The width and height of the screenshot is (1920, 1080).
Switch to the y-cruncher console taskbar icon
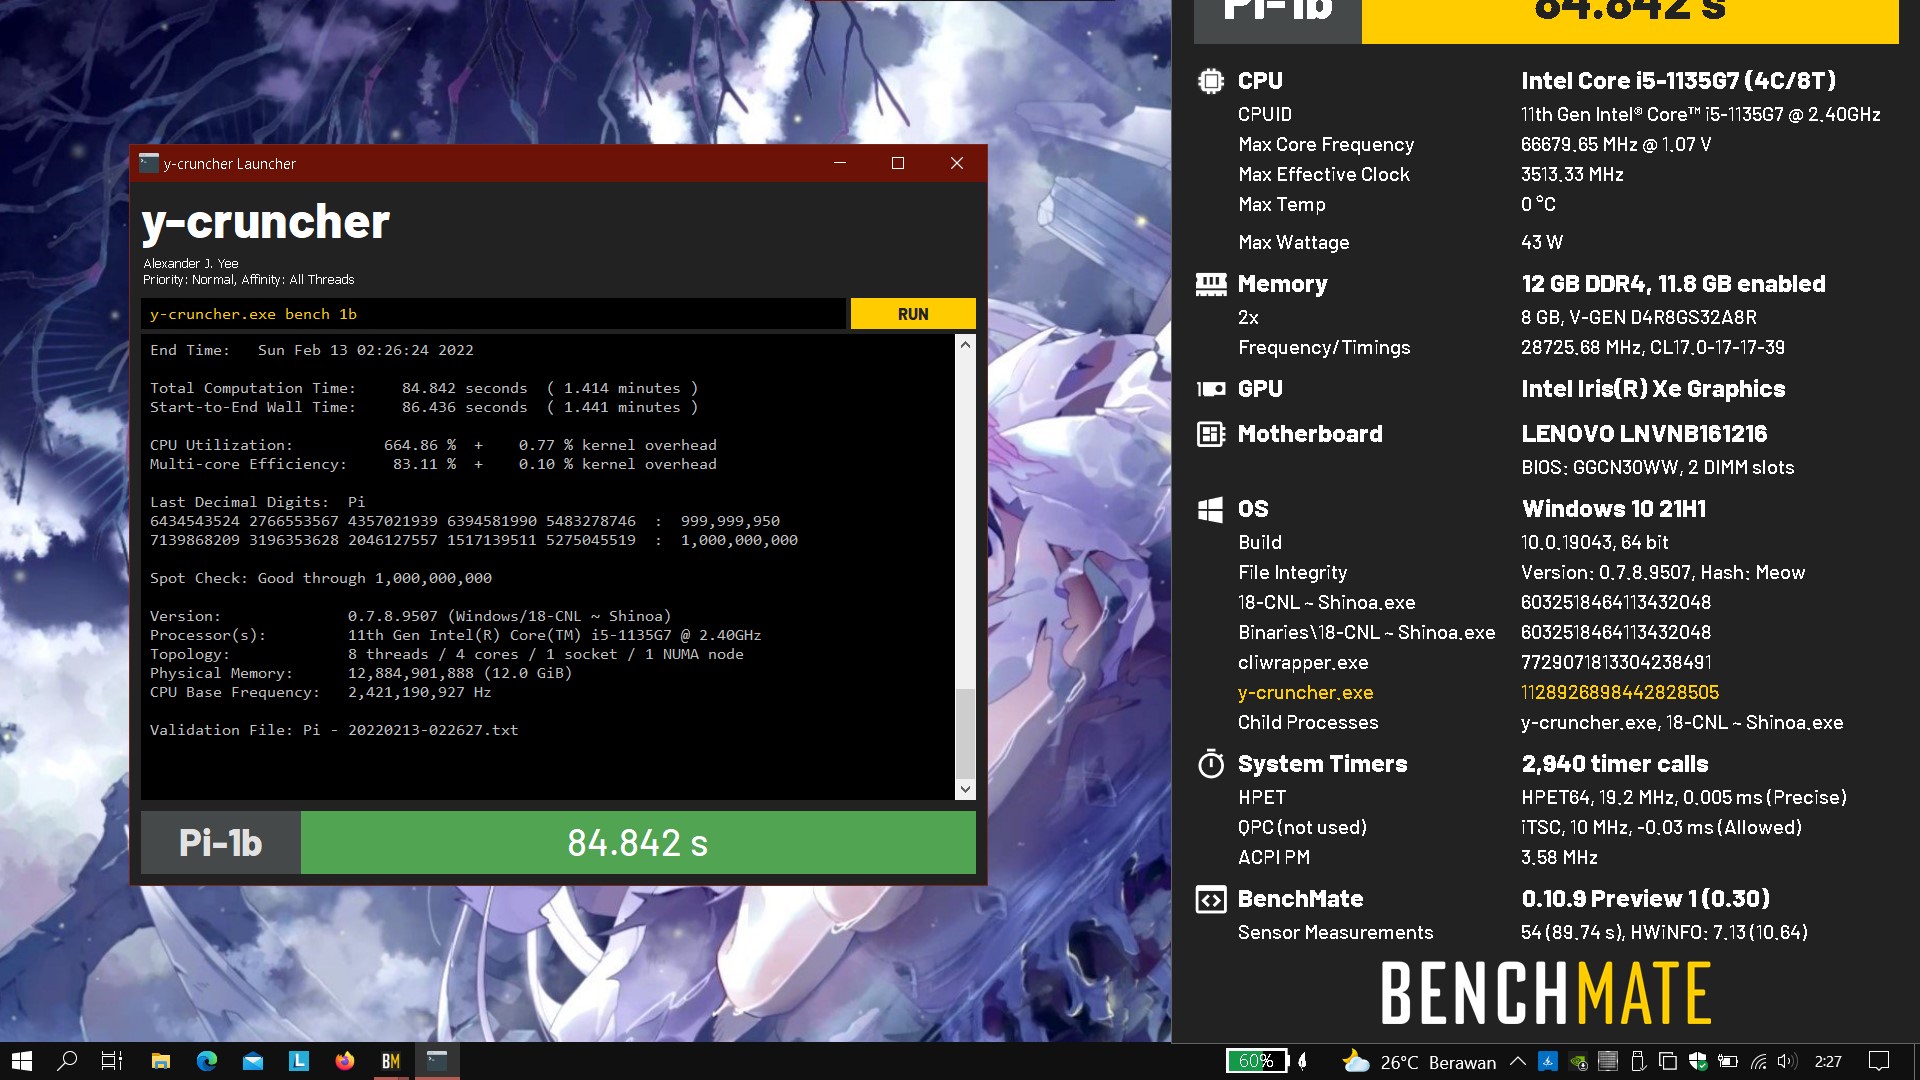click(437, 1061)
